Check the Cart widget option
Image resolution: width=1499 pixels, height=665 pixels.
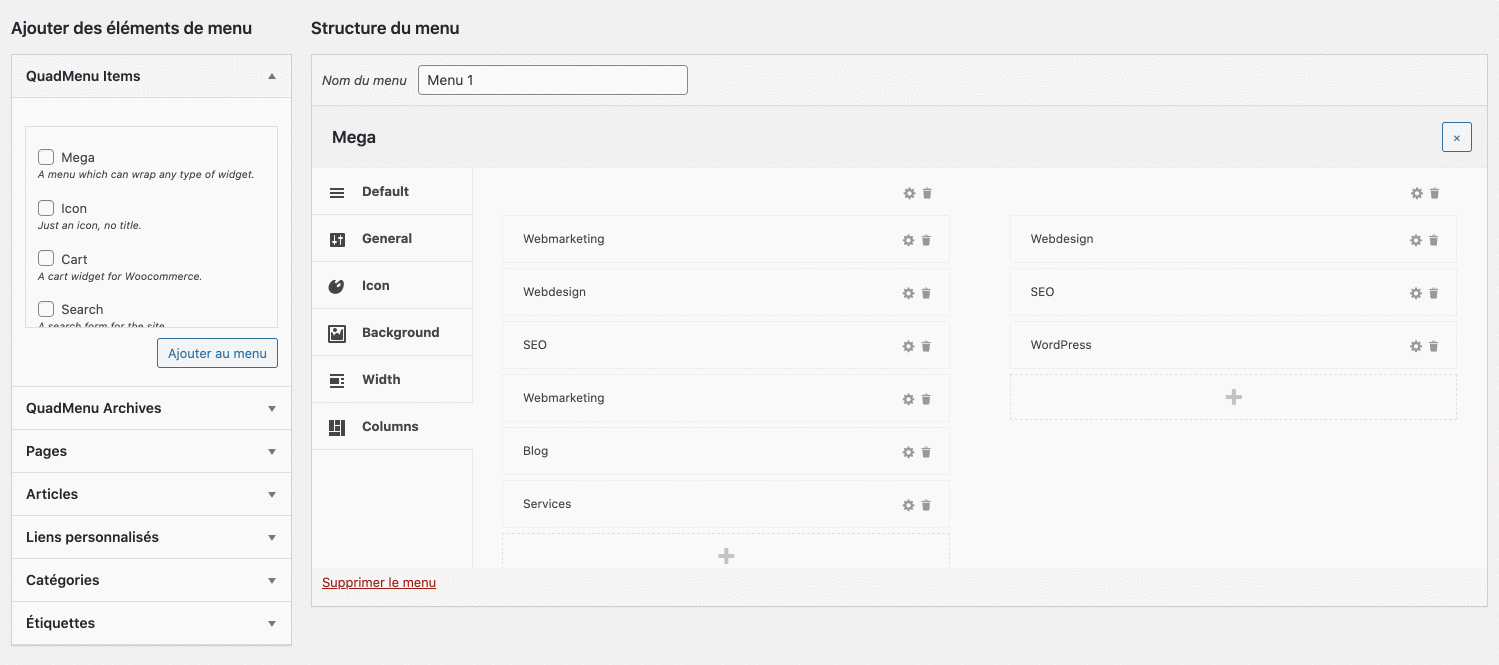coord(45,258)
